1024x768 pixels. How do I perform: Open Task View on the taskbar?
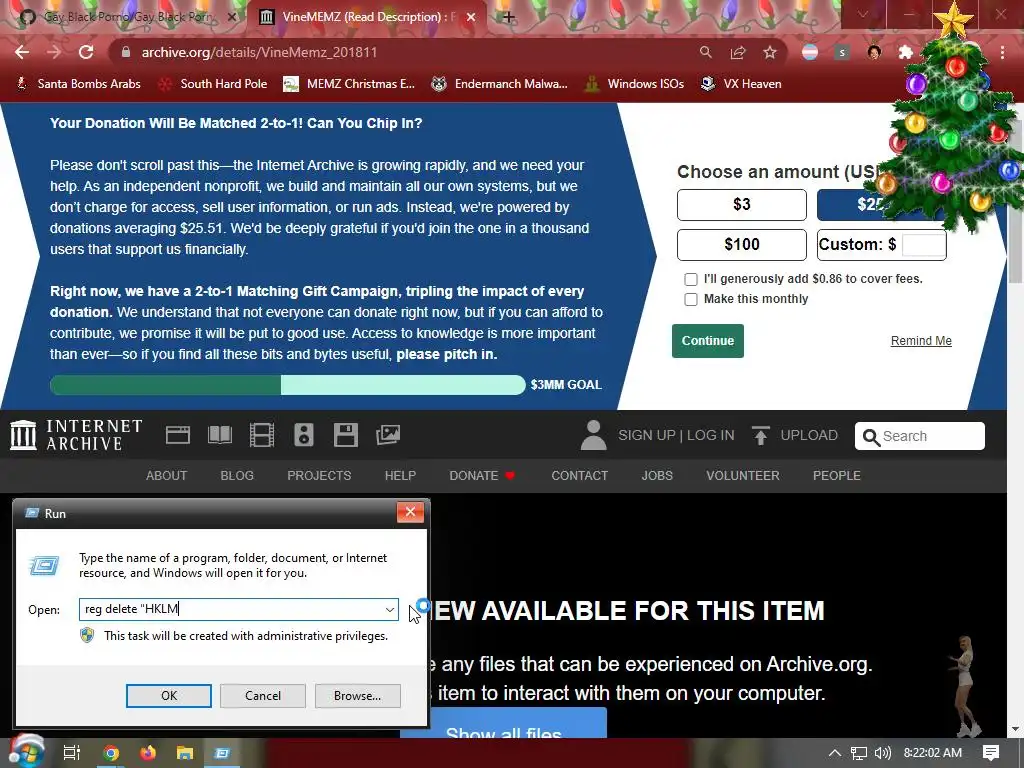[72, 753]
